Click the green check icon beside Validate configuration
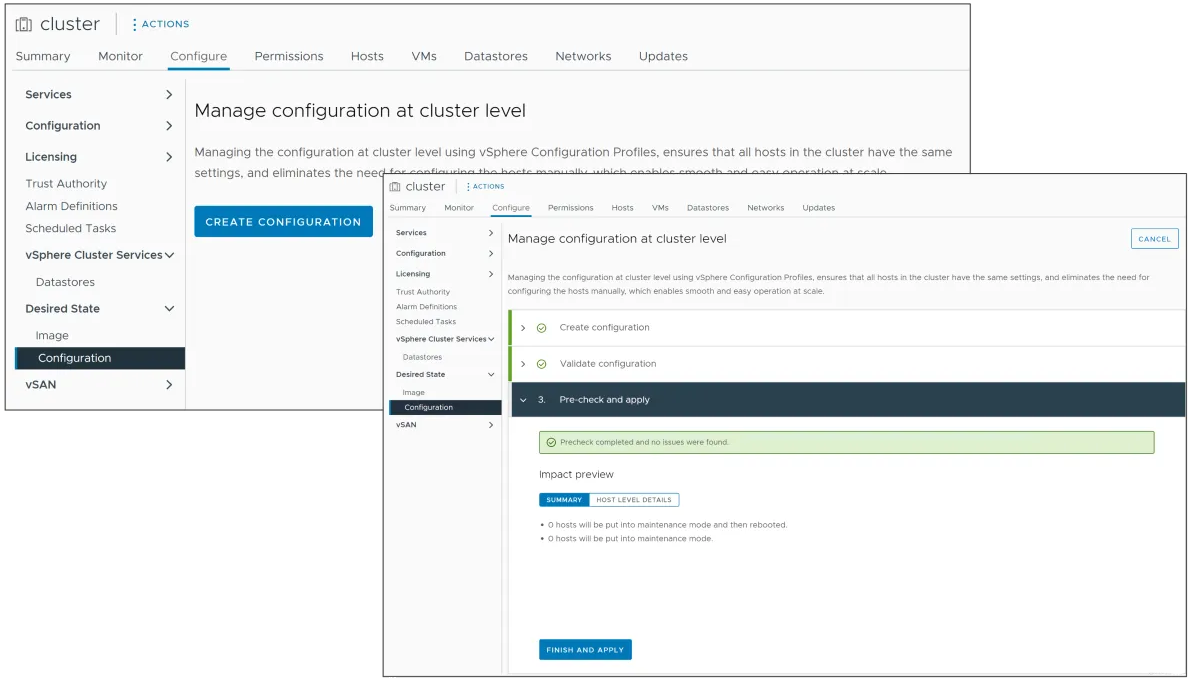 pos(541,364)
